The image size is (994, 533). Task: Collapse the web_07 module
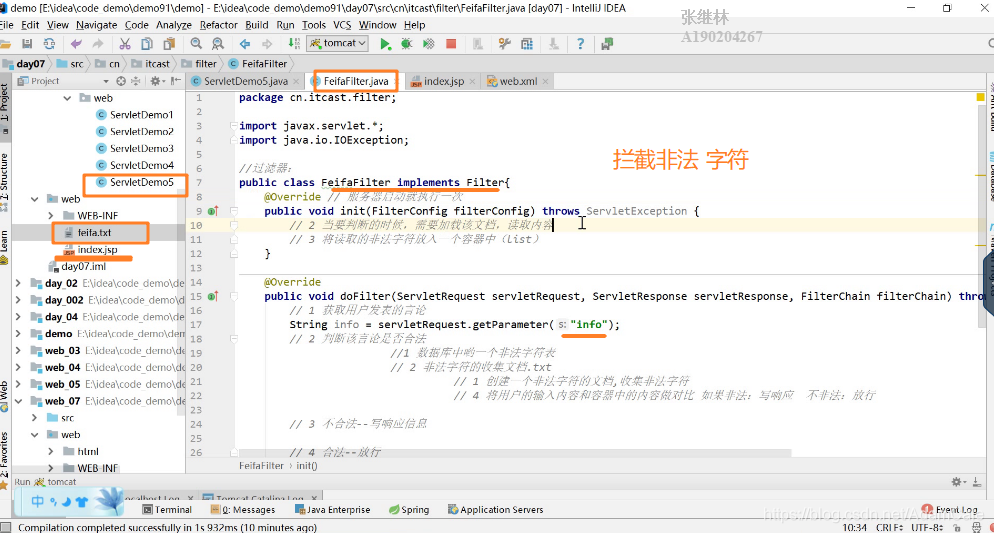(x=18, y=401)
